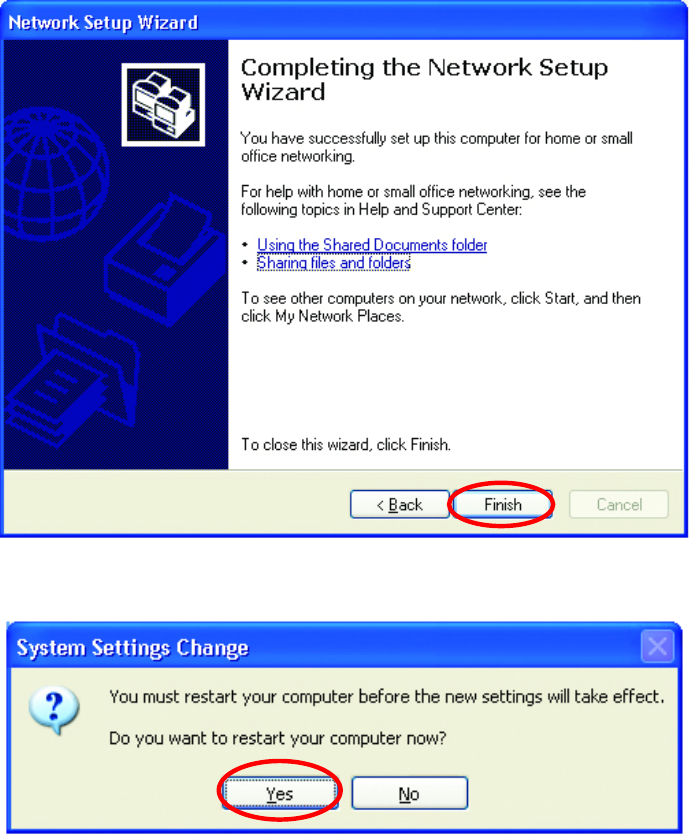This screenshot has height=835, width=691.
Task: Click the Completing the Network Setup heading
Action: click(424, 79)
